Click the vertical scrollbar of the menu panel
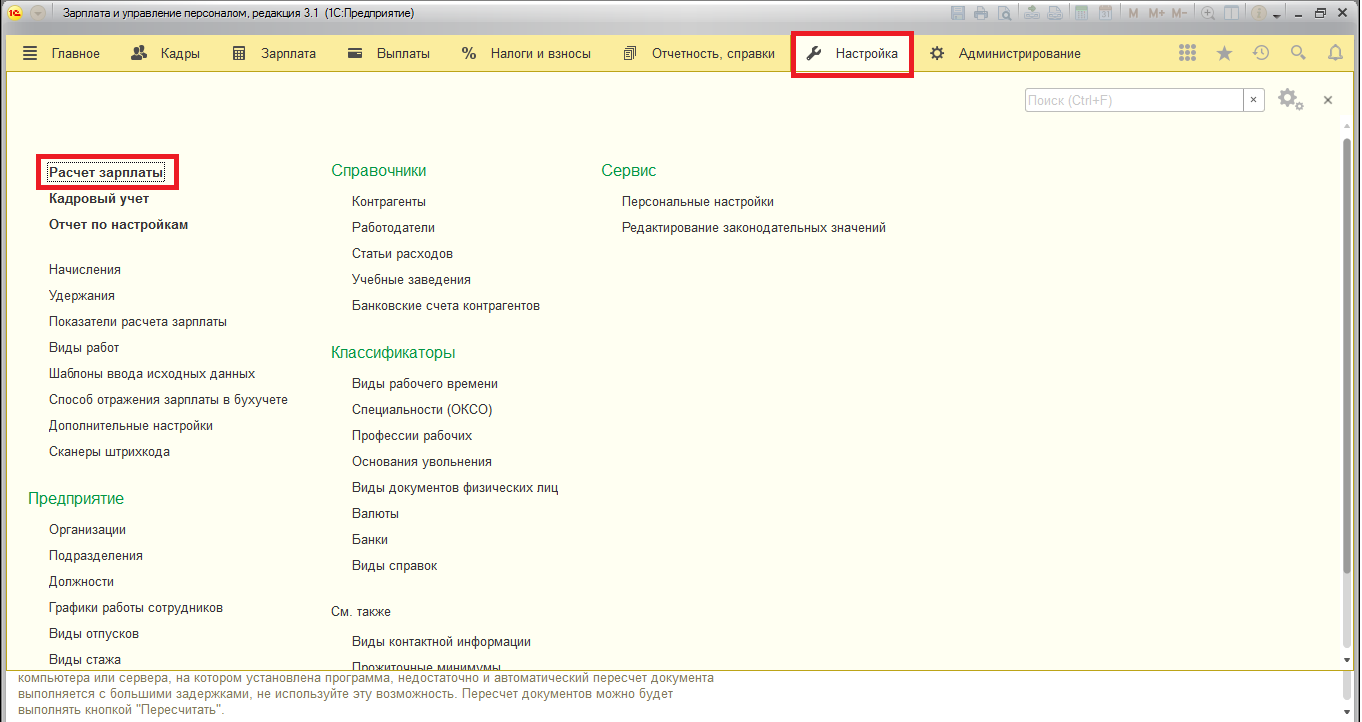The height and width of the screenshot is (722, 1362). point(1346,400)
